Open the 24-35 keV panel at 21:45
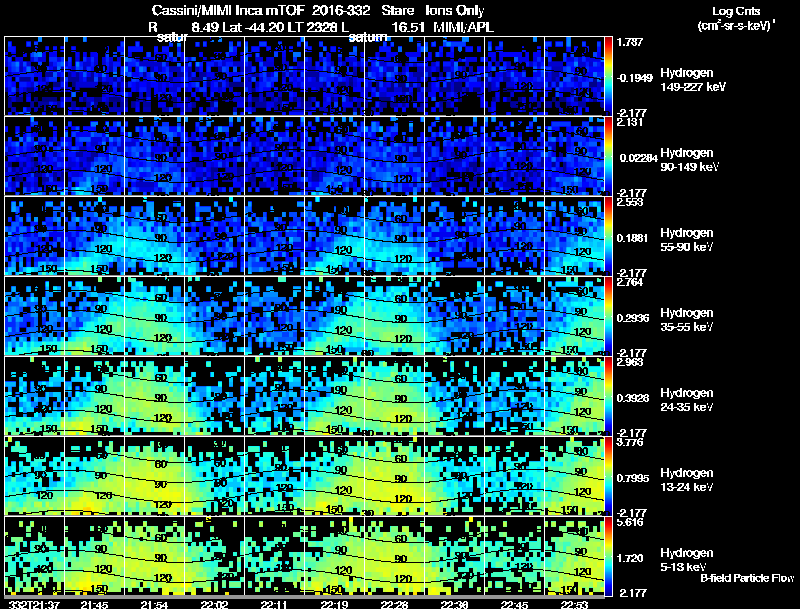Viewport: 800px width, 609px height. pos(94,396)
